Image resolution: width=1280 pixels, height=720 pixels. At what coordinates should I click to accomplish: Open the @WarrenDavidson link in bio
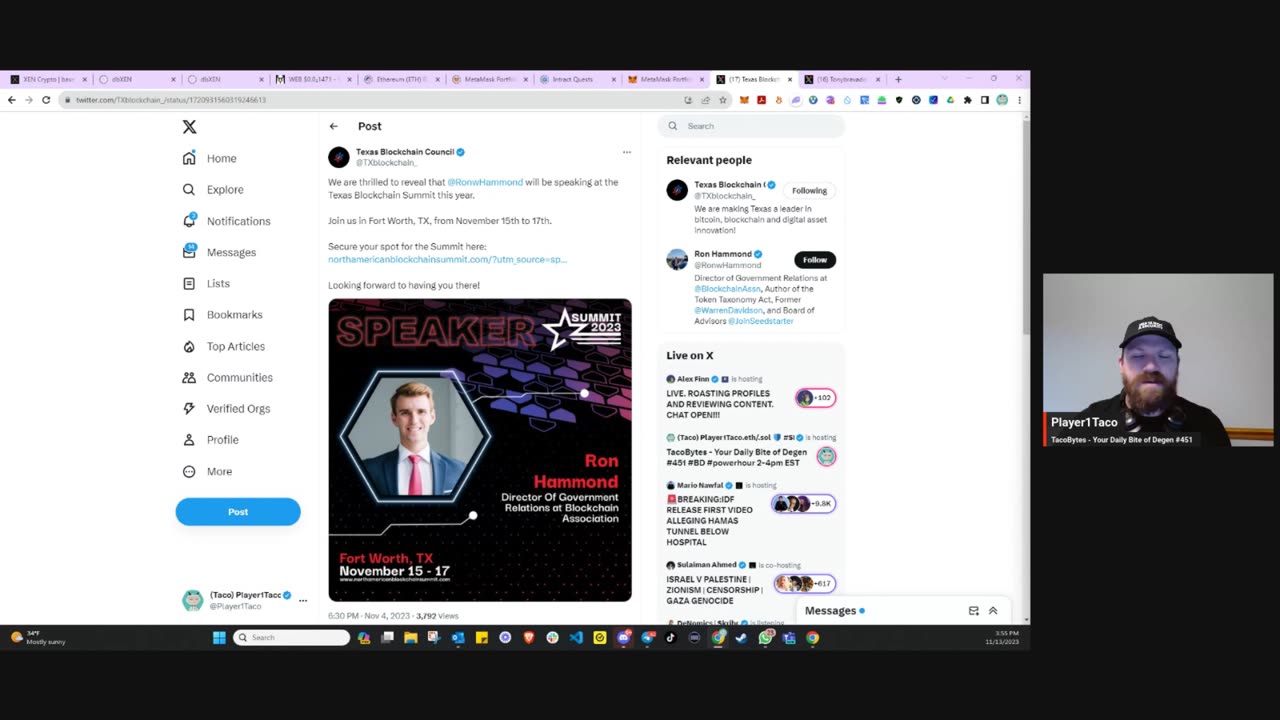729,311
